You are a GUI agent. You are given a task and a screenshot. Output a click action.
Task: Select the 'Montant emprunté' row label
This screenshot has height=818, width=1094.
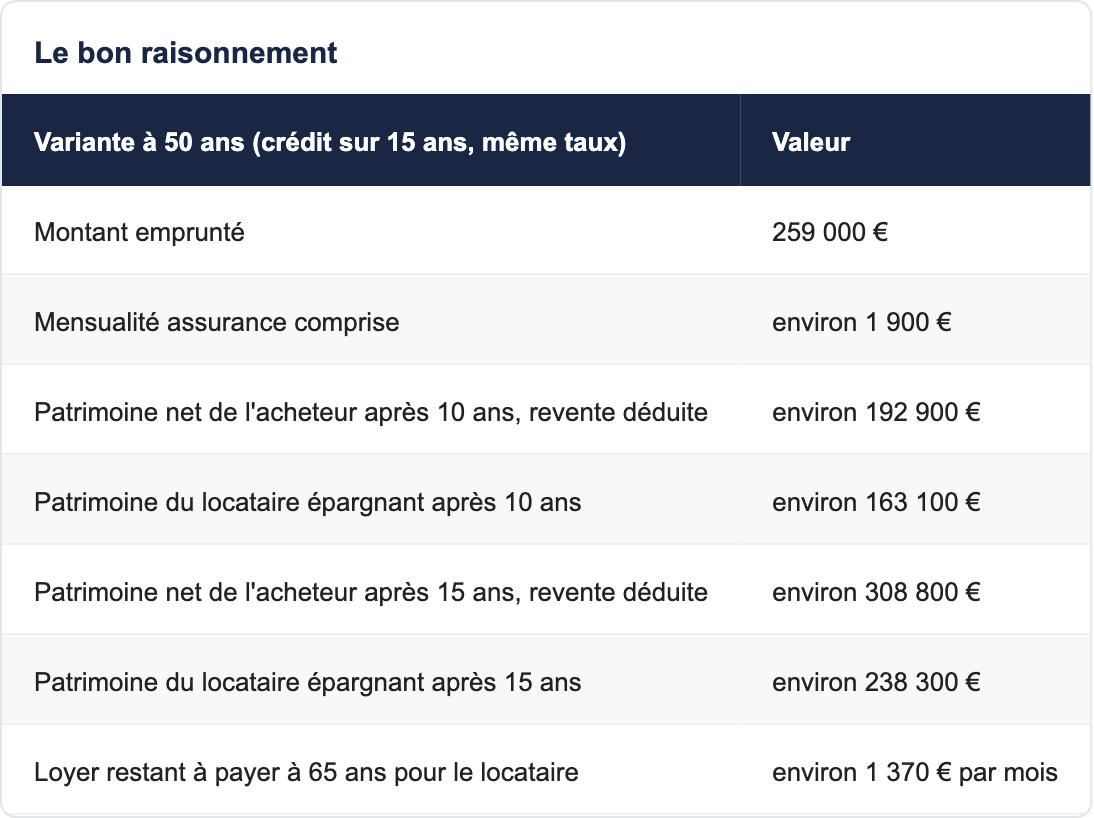(x=140, y=232)
